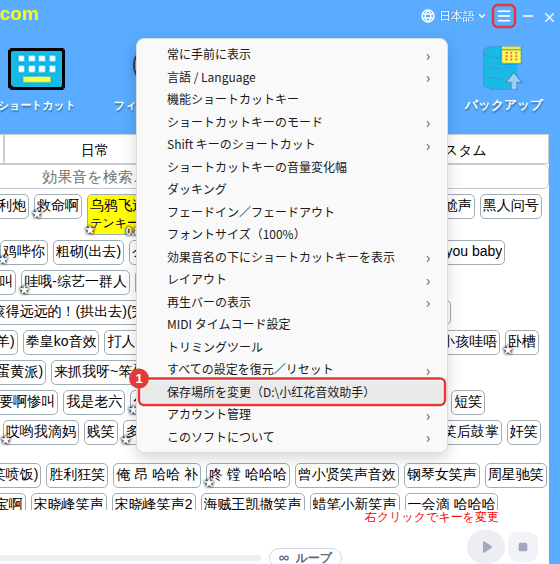The height and width of the screenshot is (564, 560).
Task: Play the 鸡哔你 sound effect
Action: coord(24,252)
